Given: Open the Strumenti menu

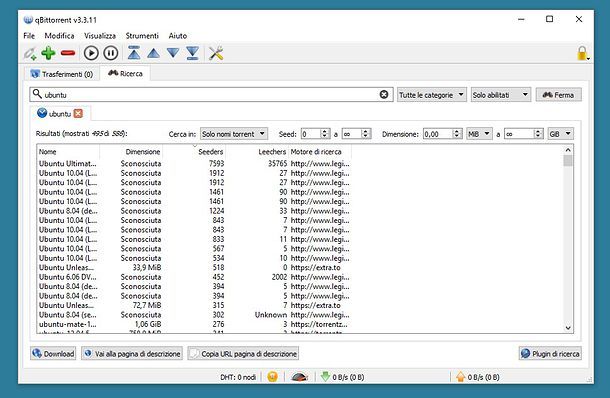Looking at the screenshot, I should click(x=142, y=36).
